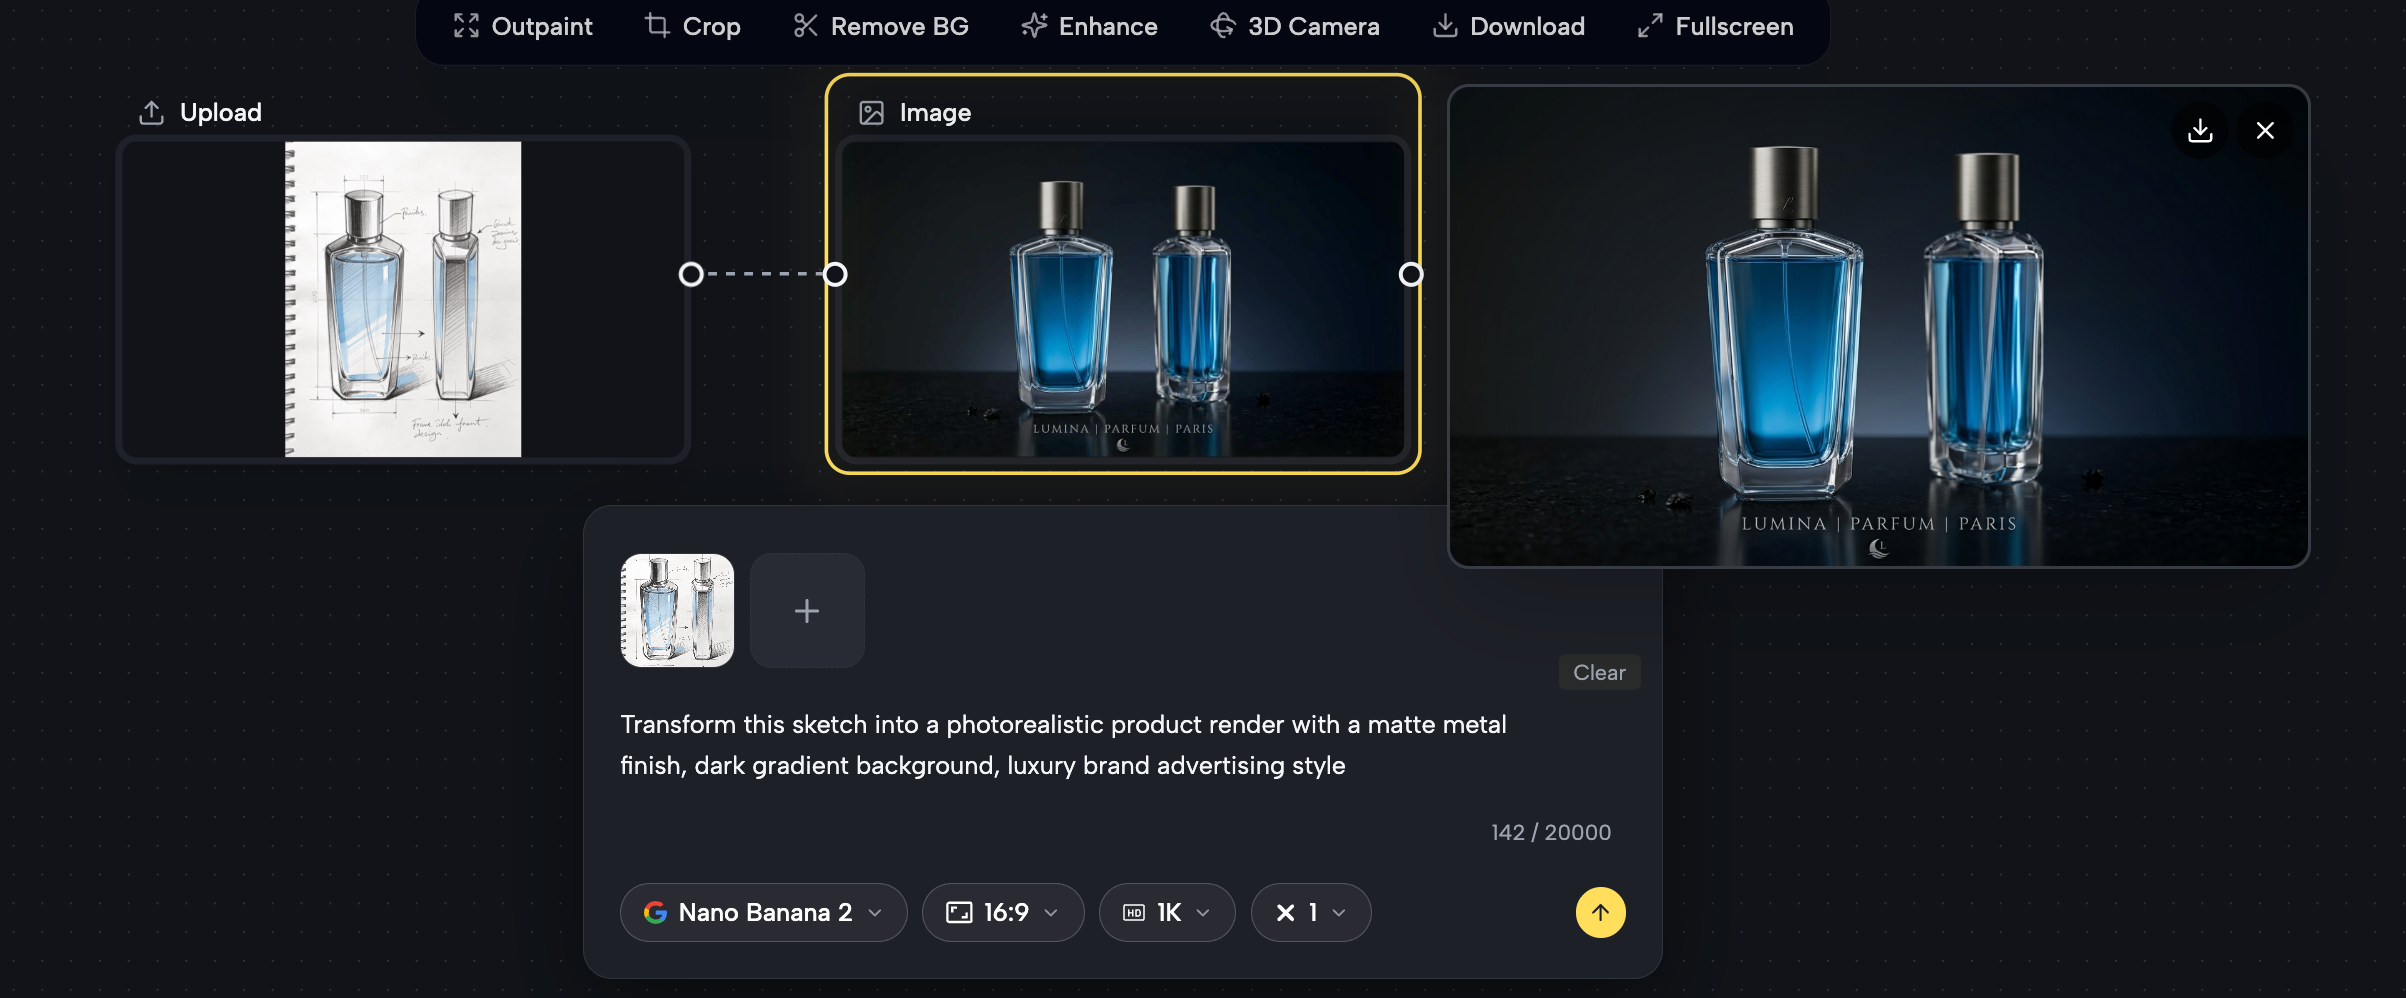Apply the Enhance sparkle tool
The image size is (2406, 998).
(1089, 27)
